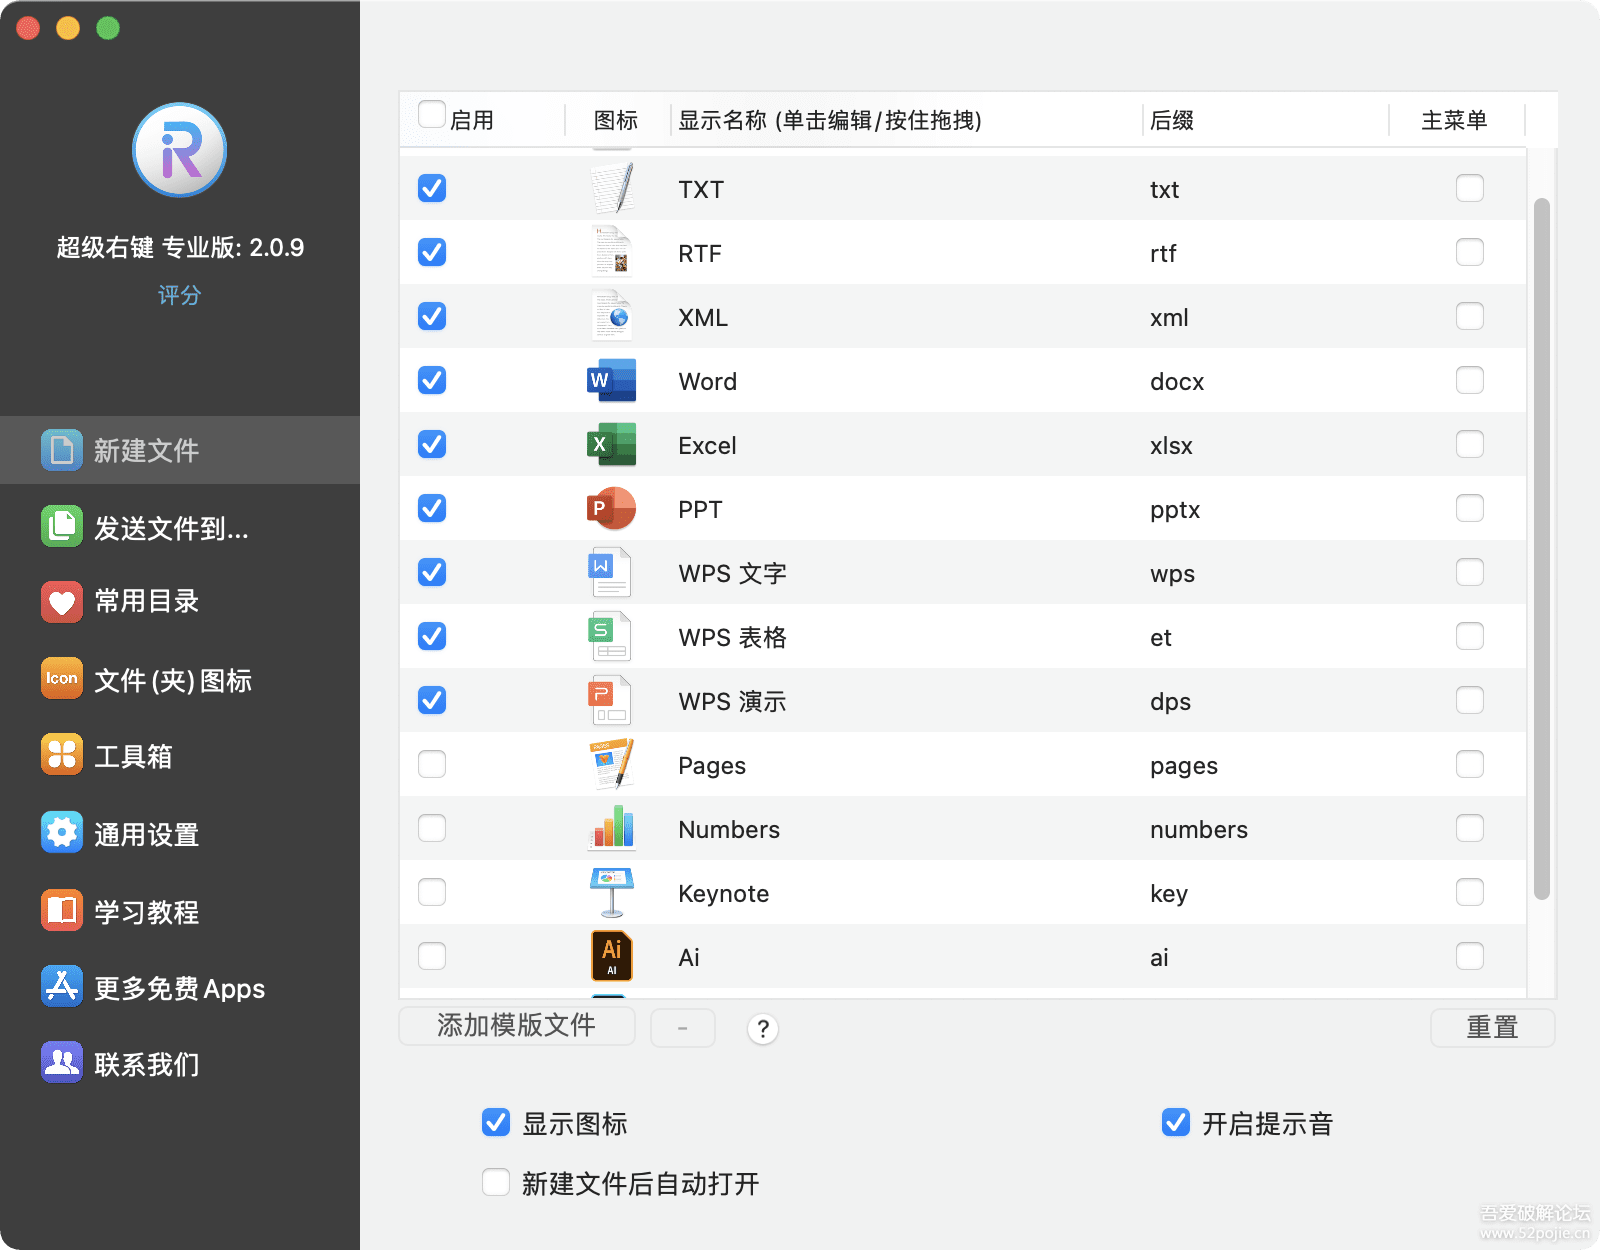
Task: Click the Keynote icon in the list
Action: pyautogui.click(x=611, y=890)
